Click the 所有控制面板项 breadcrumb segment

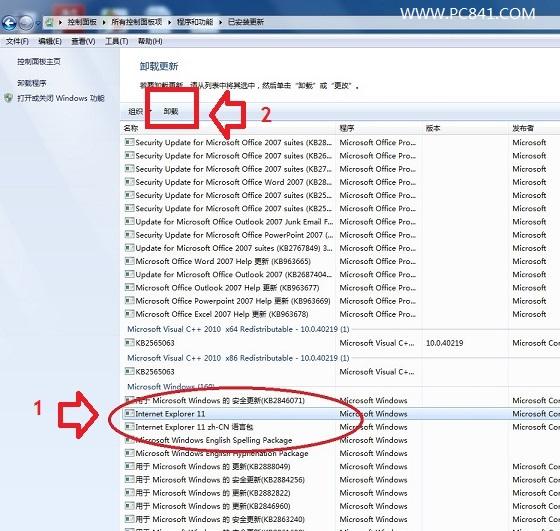[x=136, y=22]
